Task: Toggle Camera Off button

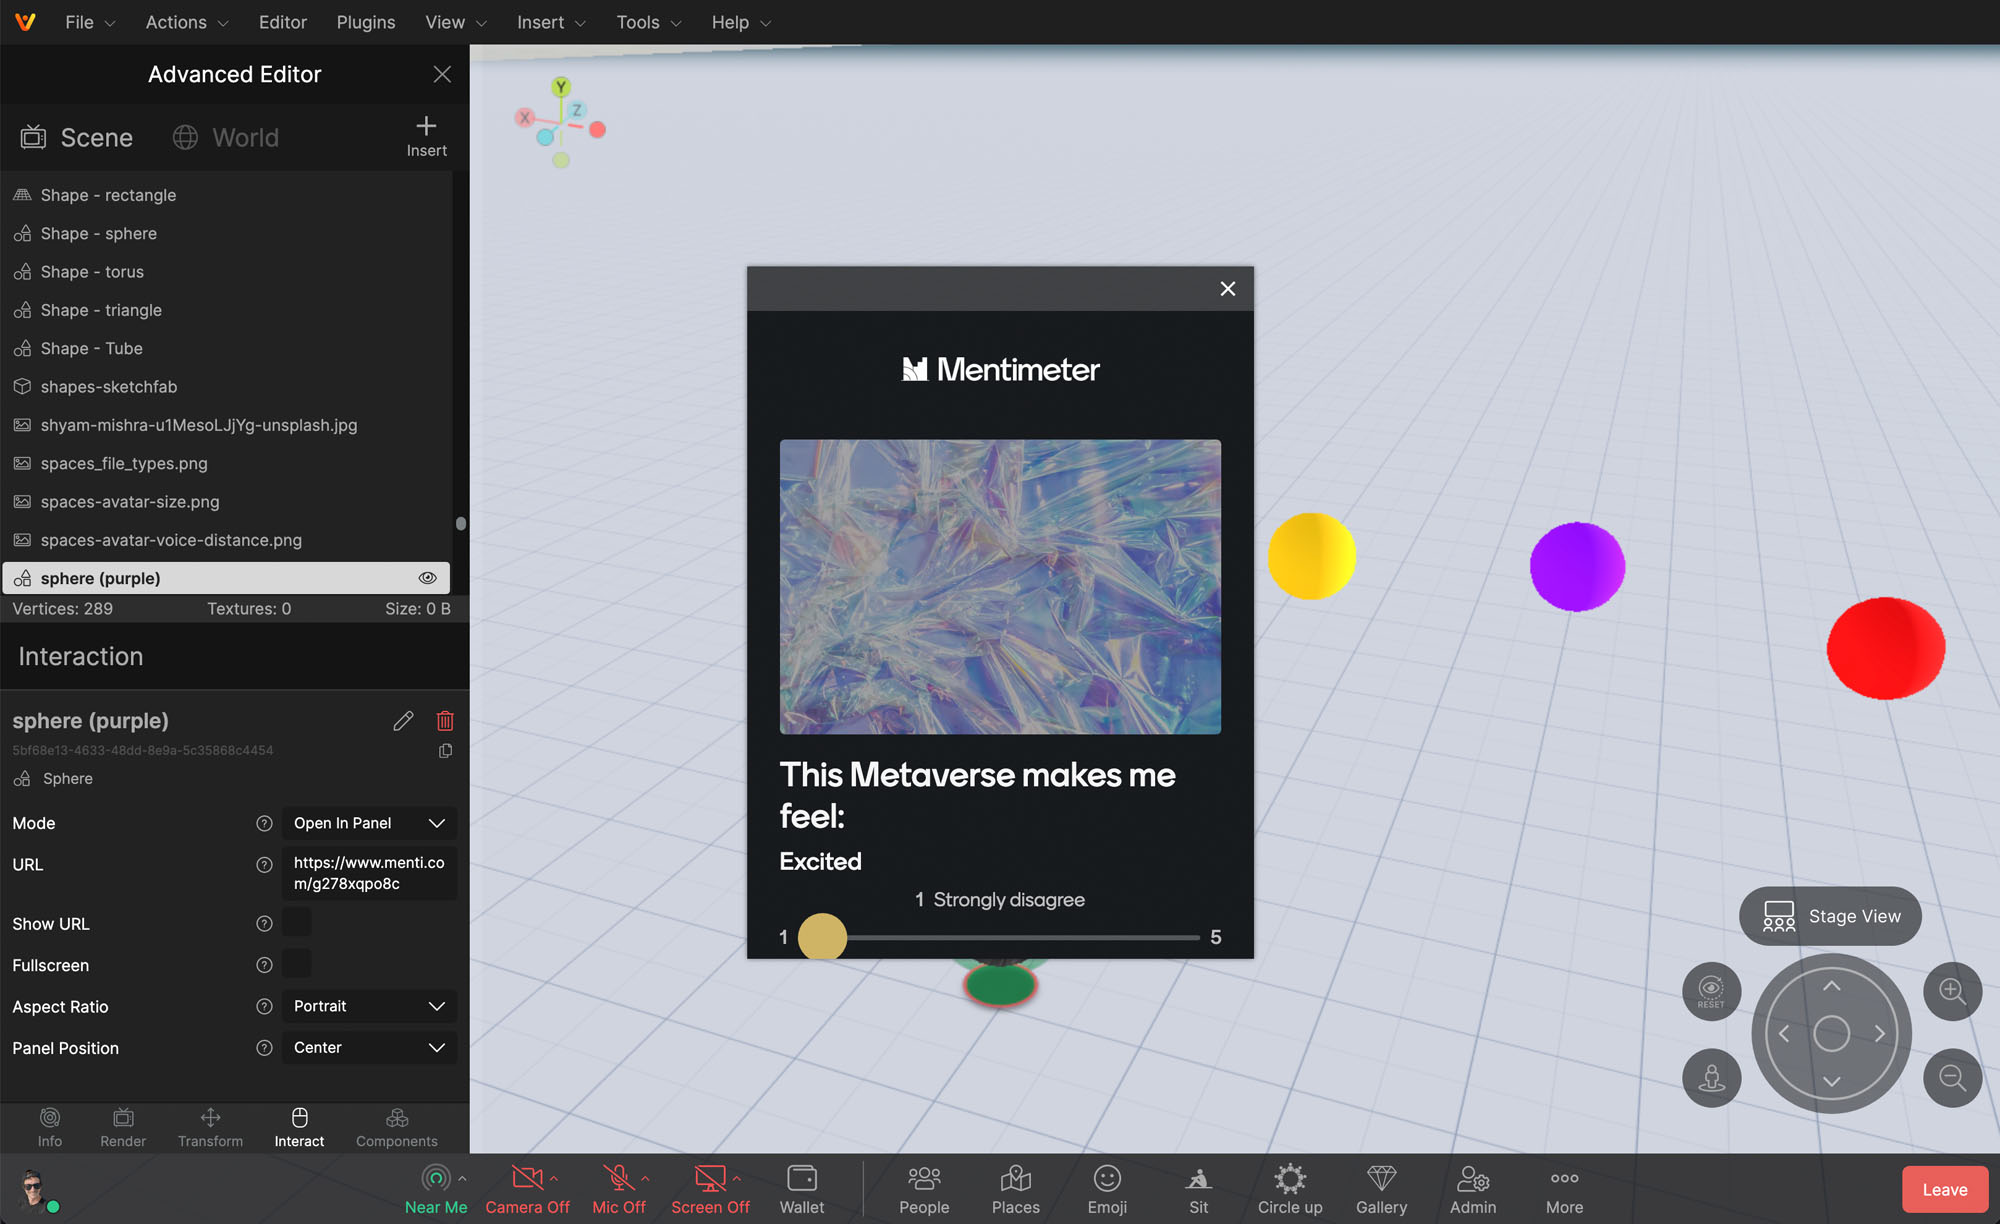Action: click(x=527, y=1189)
